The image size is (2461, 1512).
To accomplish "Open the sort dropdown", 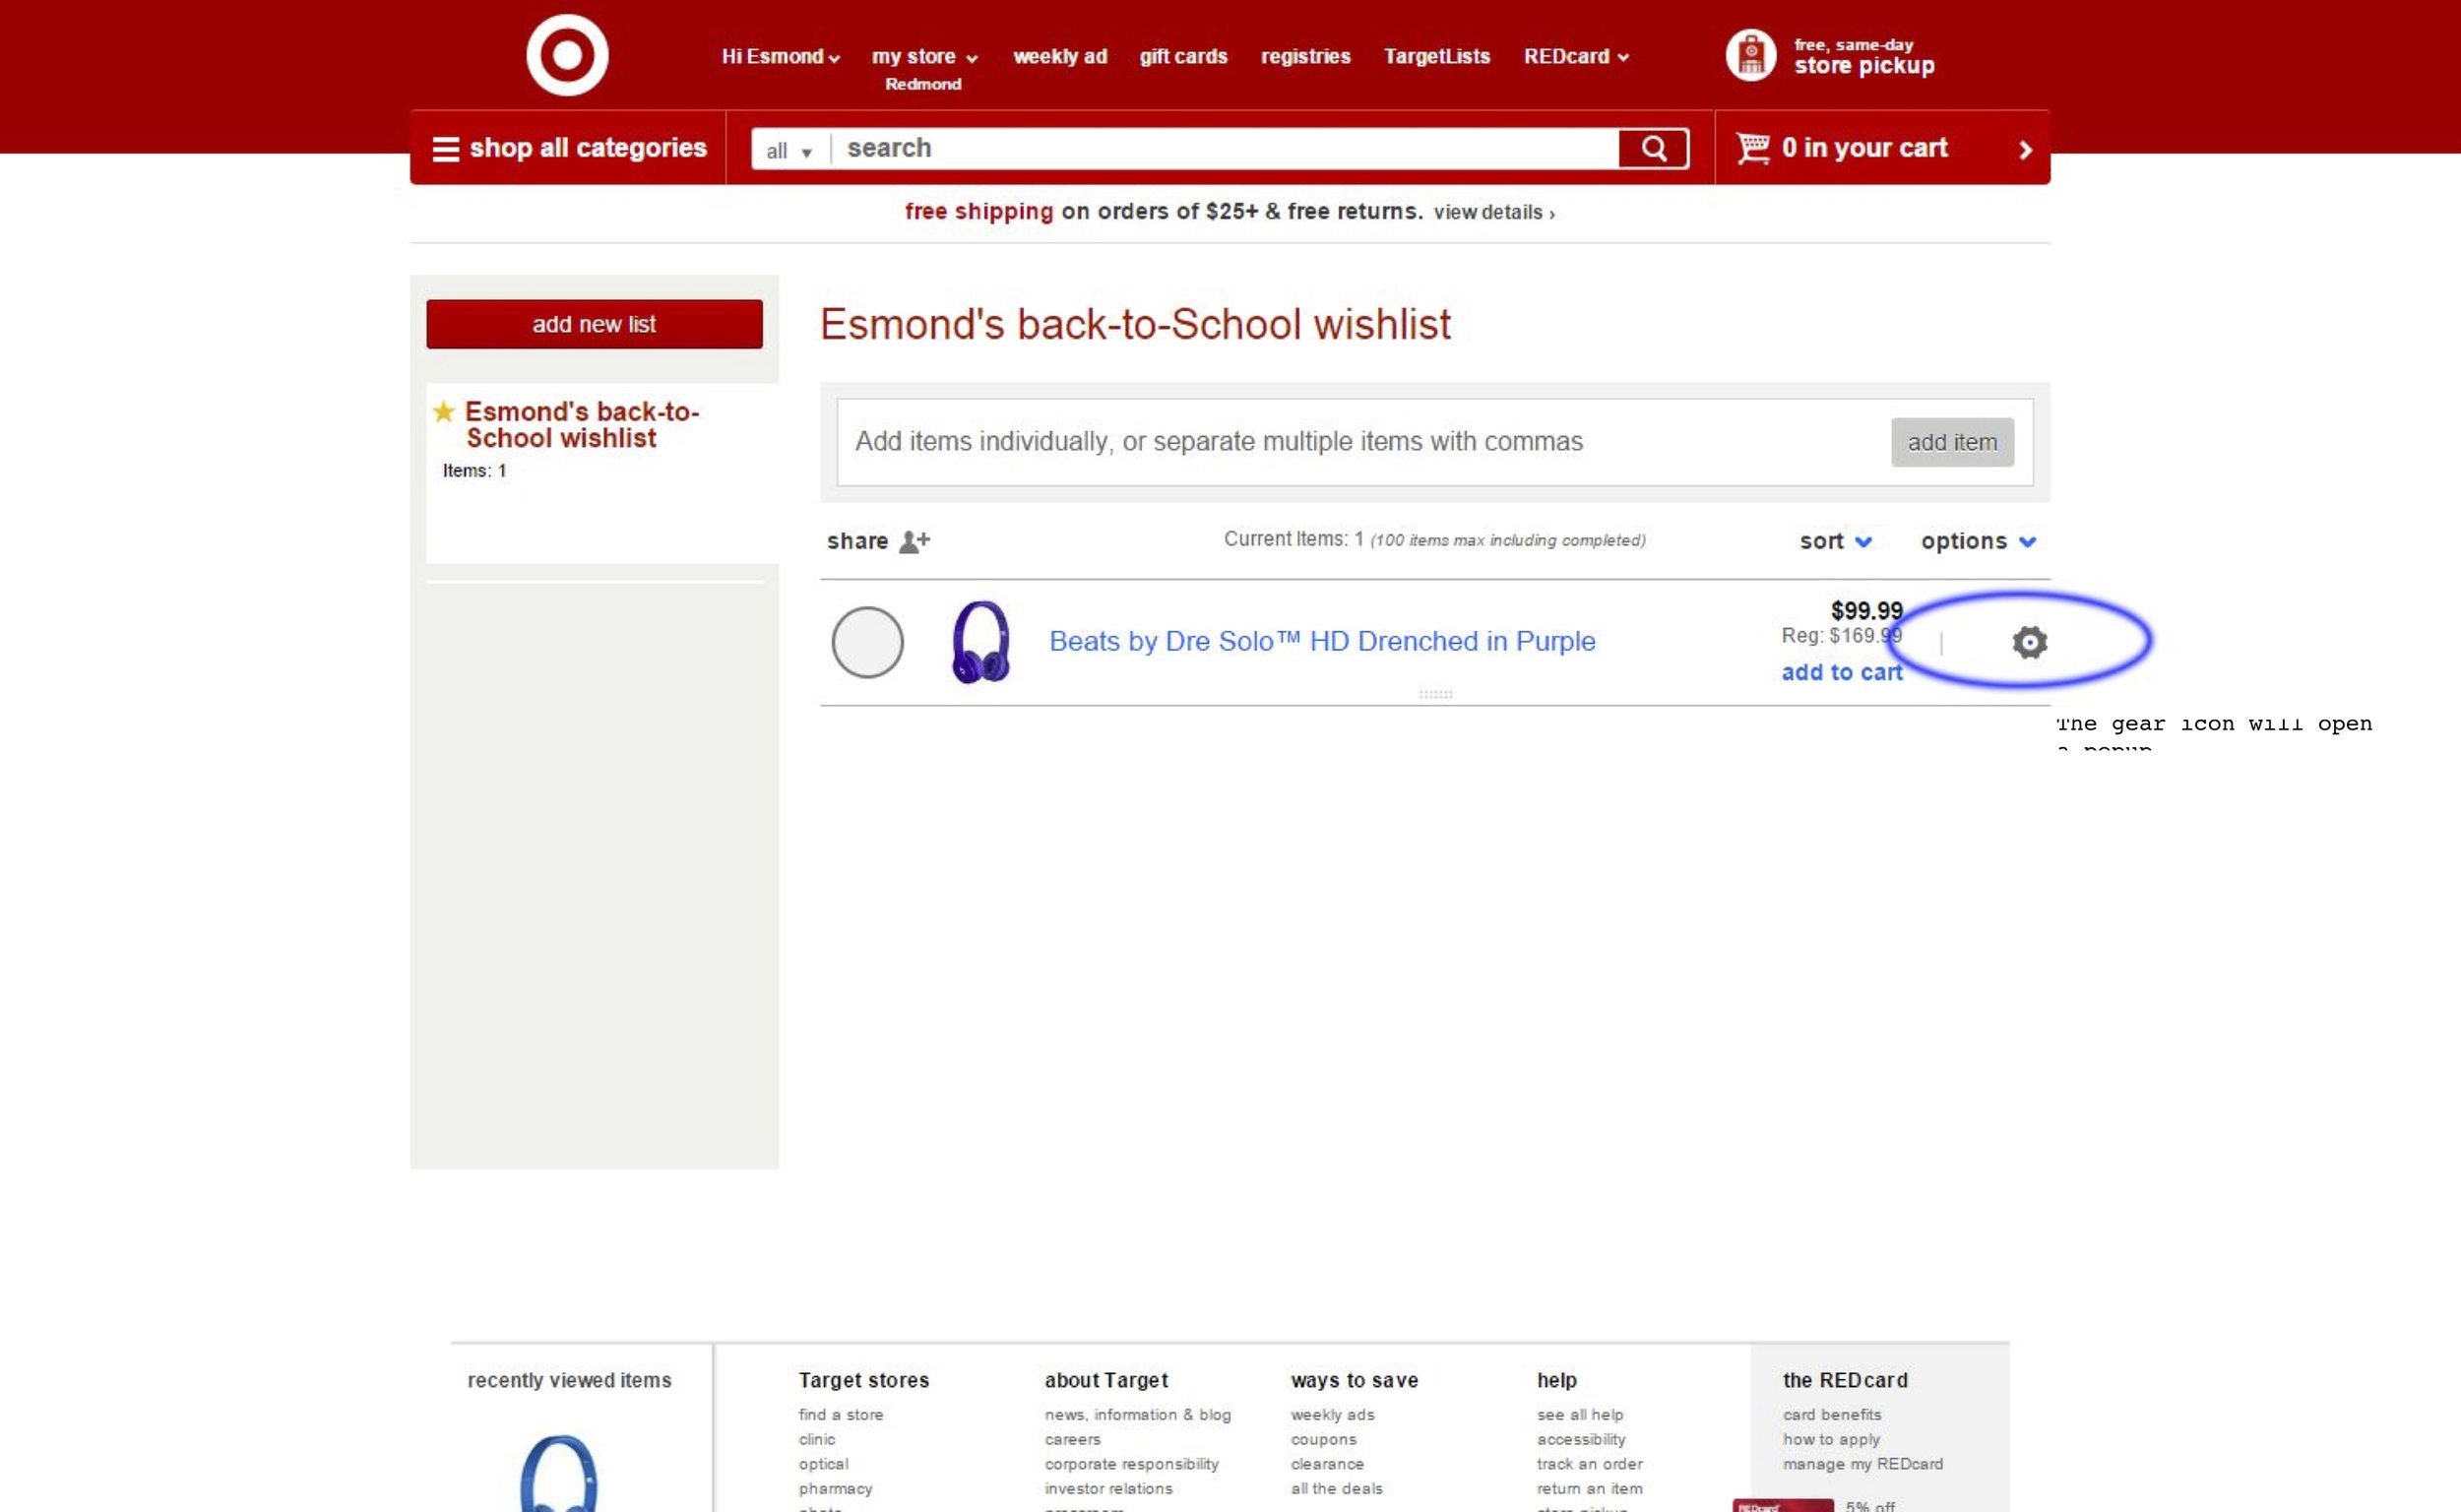I will (x=1835, y=541).
